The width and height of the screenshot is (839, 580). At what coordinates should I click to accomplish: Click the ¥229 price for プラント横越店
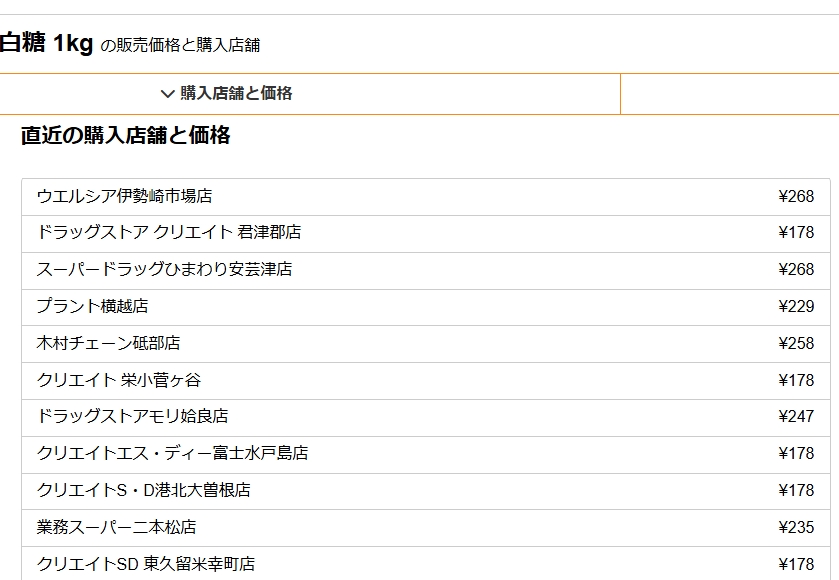click(796, 307)
